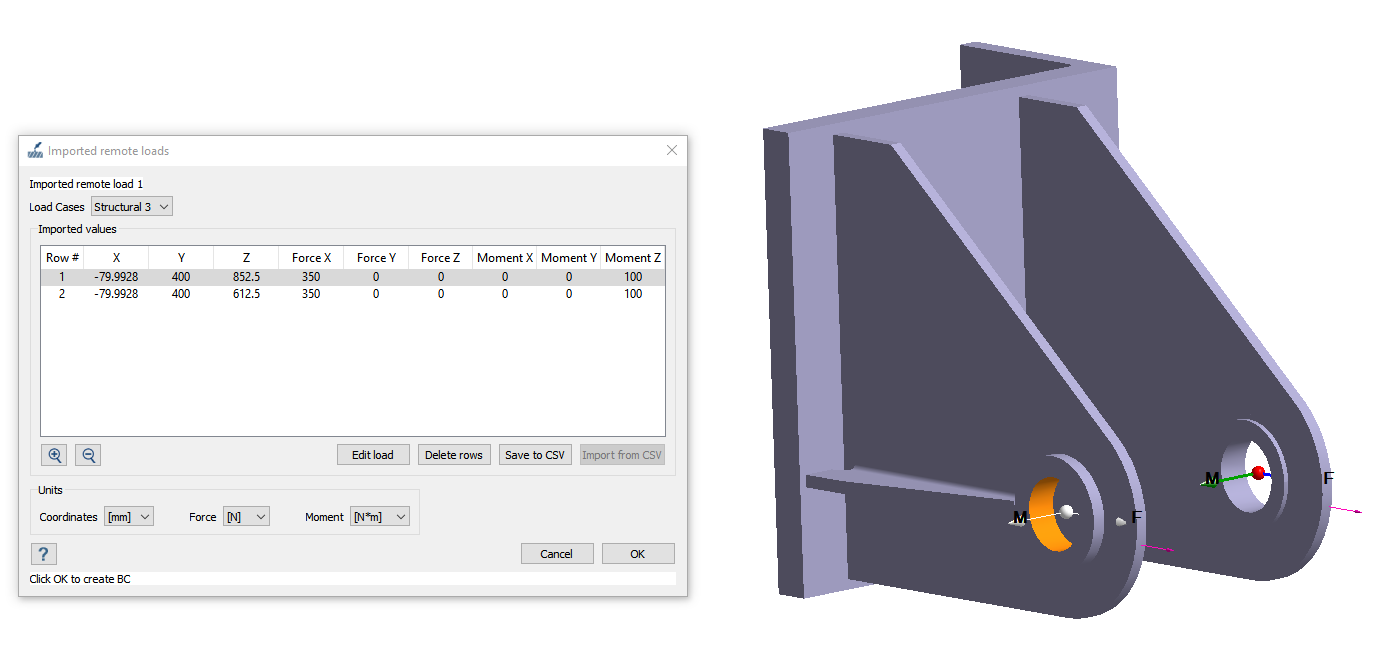The height and width of the screenshot is (648, 1400).
Task: Expand the Moment units dropdown
Action: click(x=380, y=517)
